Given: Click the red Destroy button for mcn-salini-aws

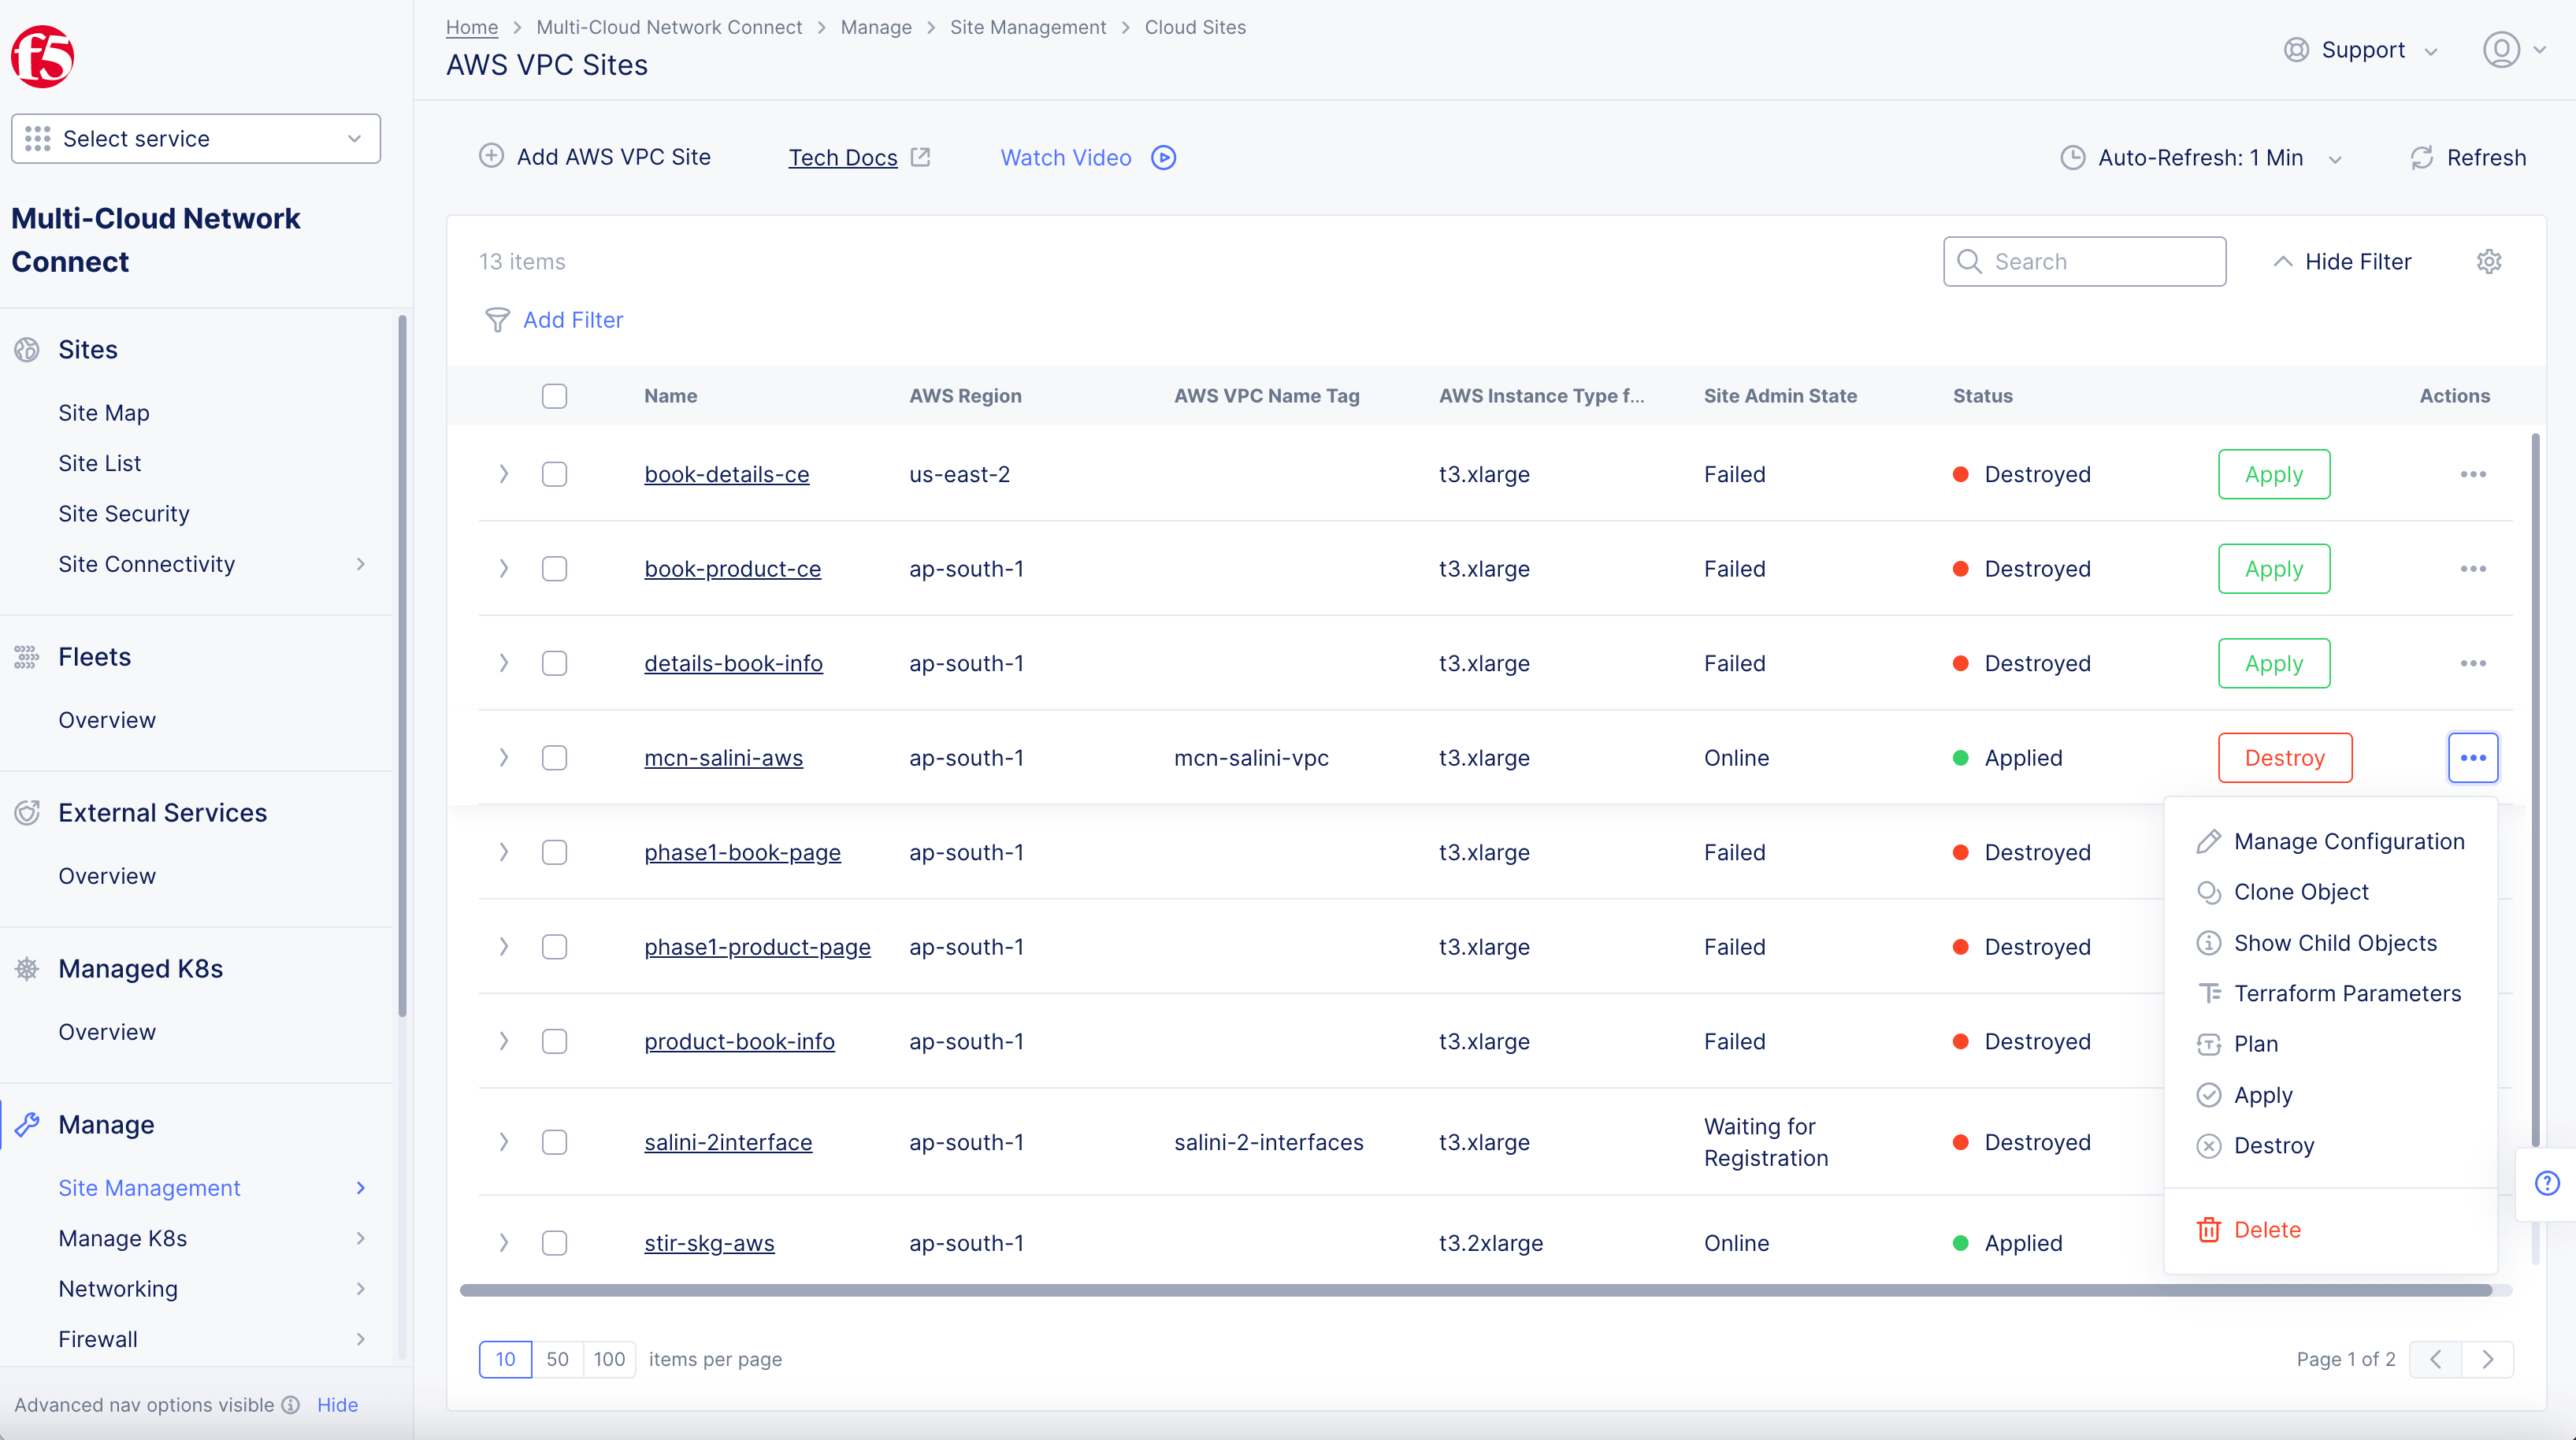Looking at the screenshot, I should 2285,758.
